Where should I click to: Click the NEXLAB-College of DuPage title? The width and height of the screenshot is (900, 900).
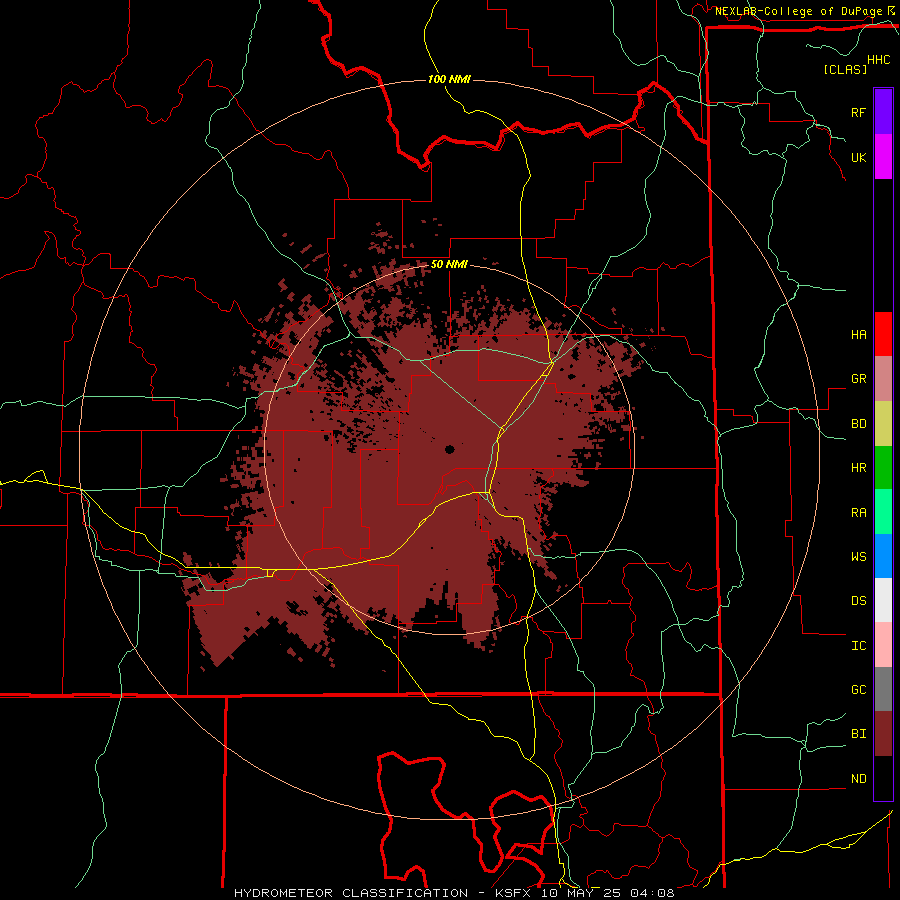tap(798, 11)
